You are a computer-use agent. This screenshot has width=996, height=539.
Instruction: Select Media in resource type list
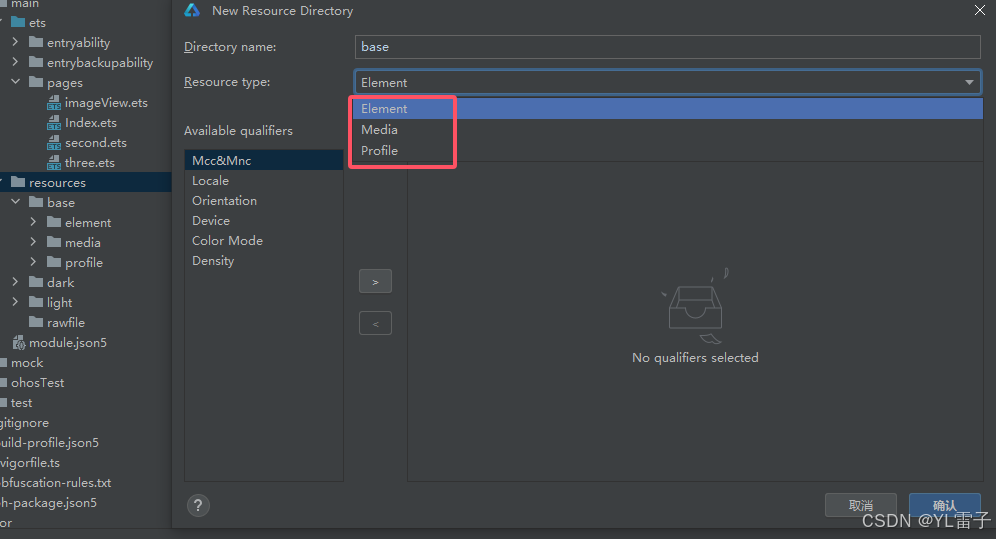tap(668, 130)
